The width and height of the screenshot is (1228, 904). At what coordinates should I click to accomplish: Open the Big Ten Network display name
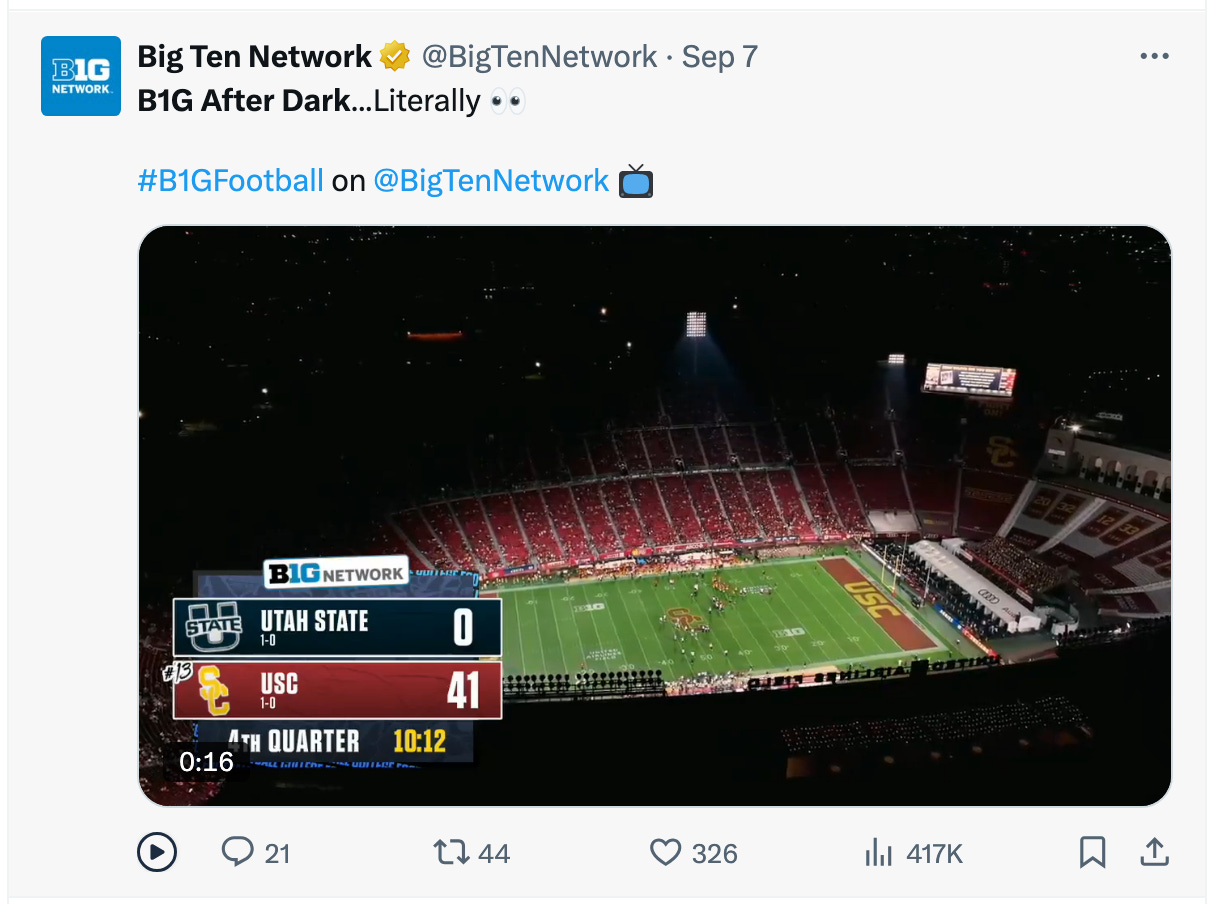point(254,57)
